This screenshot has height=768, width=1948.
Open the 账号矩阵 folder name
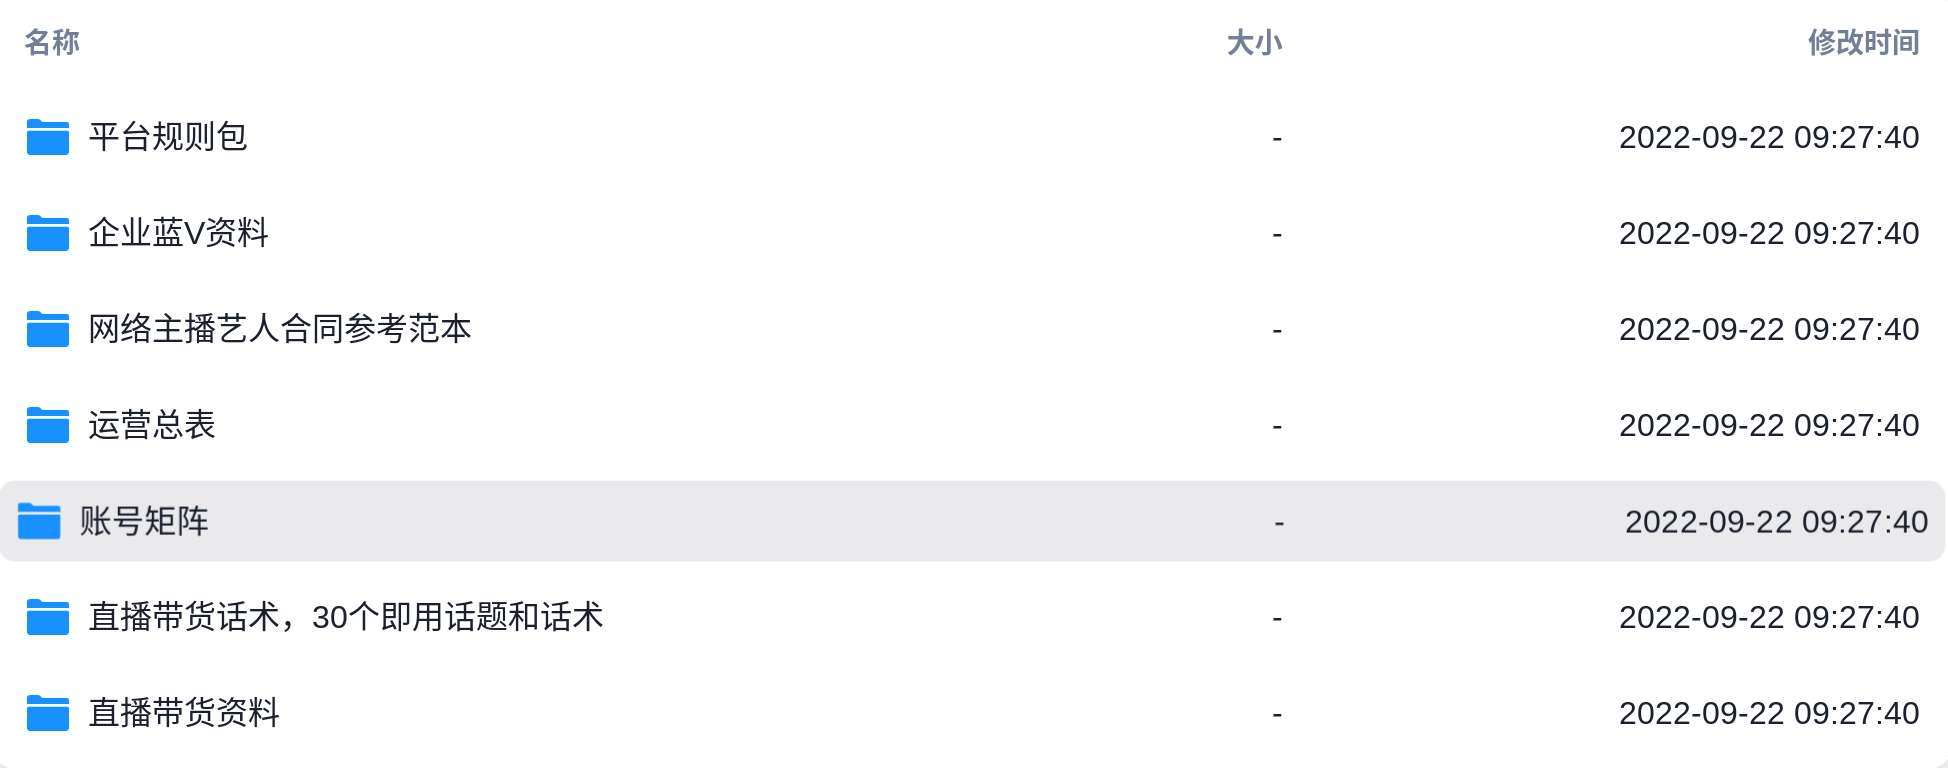coord(144,521)
